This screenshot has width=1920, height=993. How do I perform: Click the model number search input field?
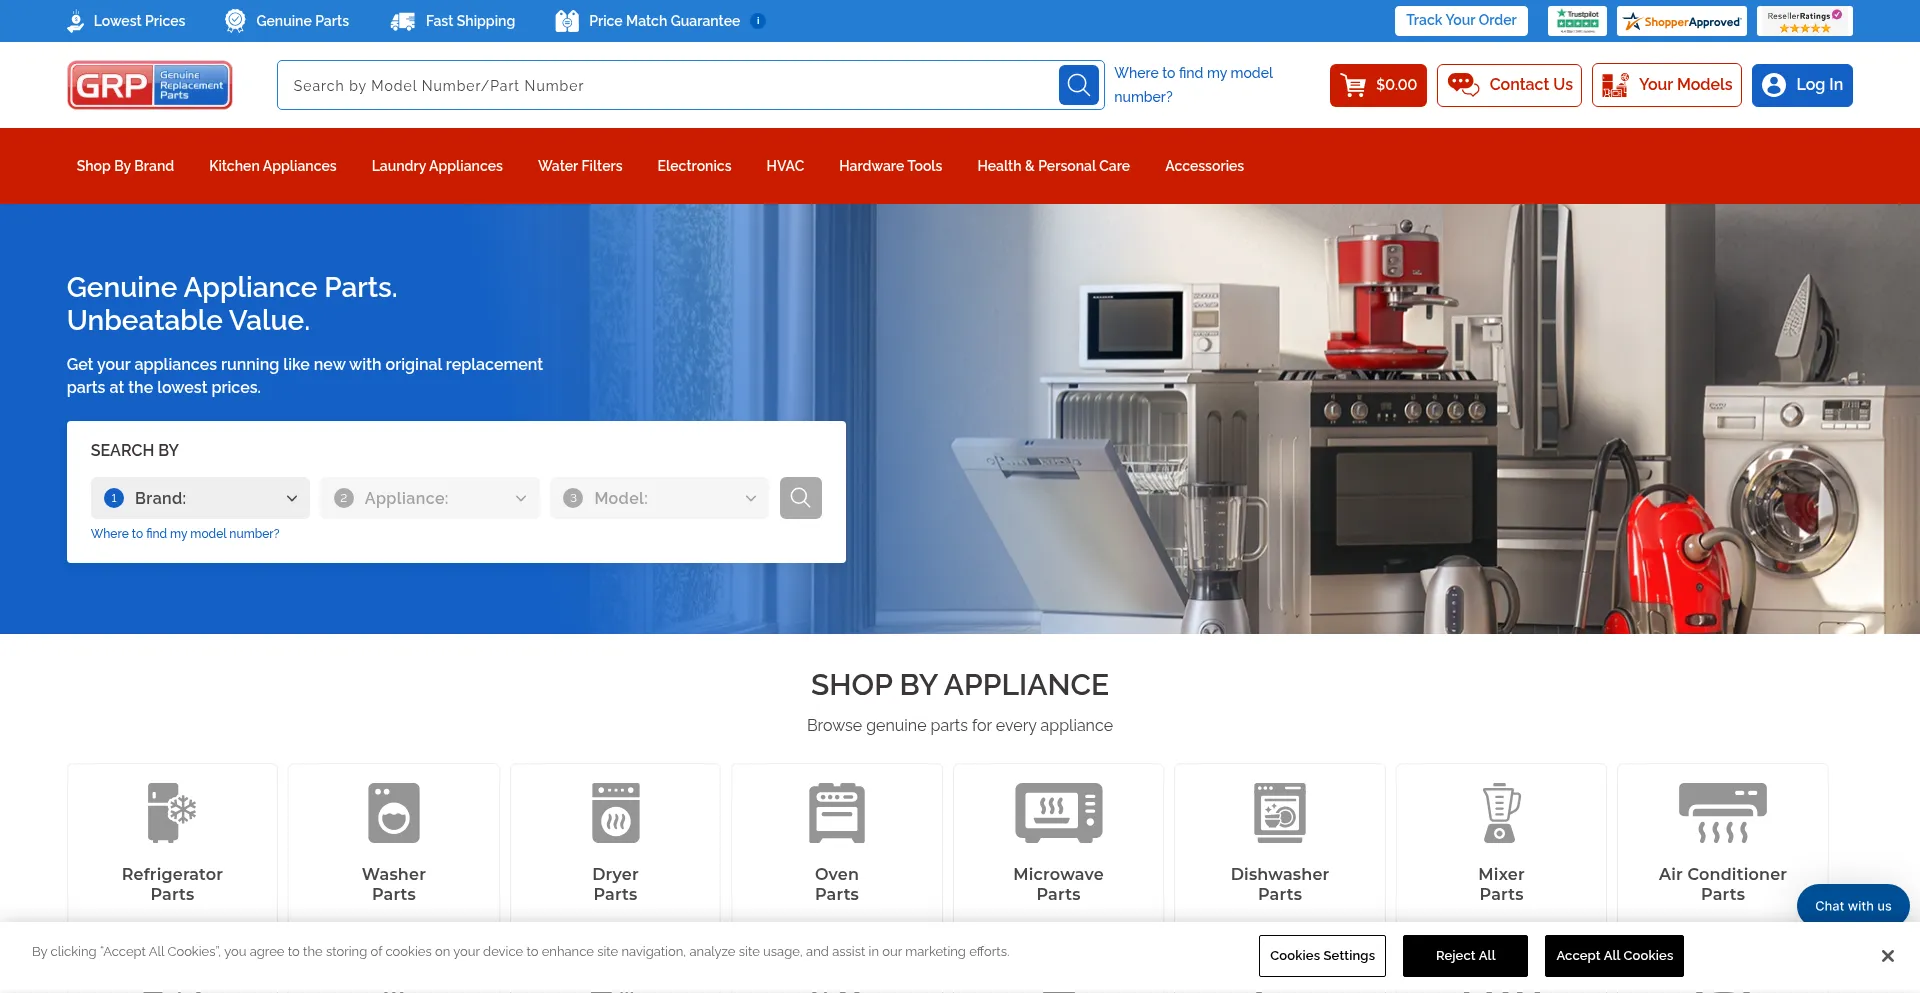click(668, 86)
